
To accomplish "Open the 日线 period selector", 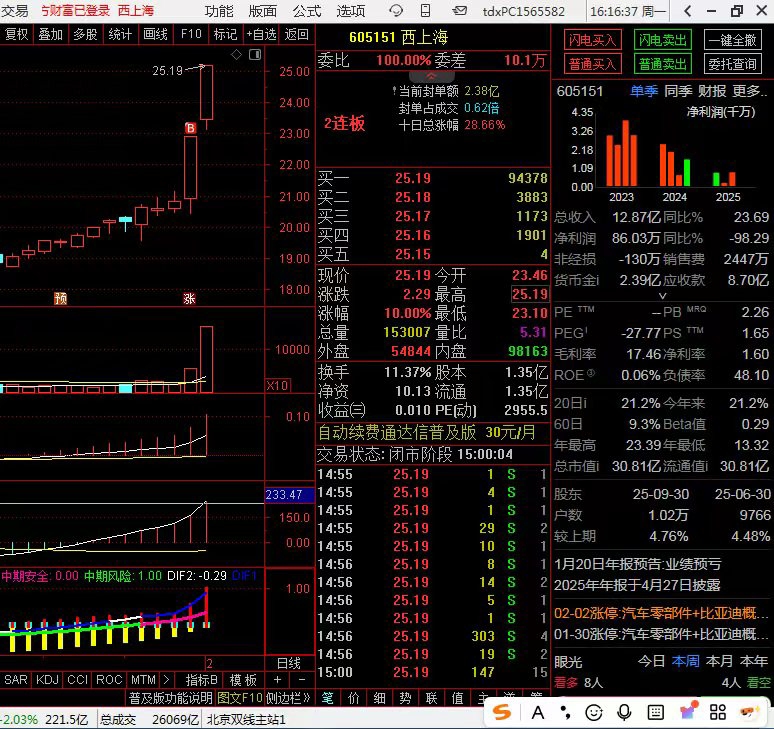I will pyautogui.click(x=289, y=663).
